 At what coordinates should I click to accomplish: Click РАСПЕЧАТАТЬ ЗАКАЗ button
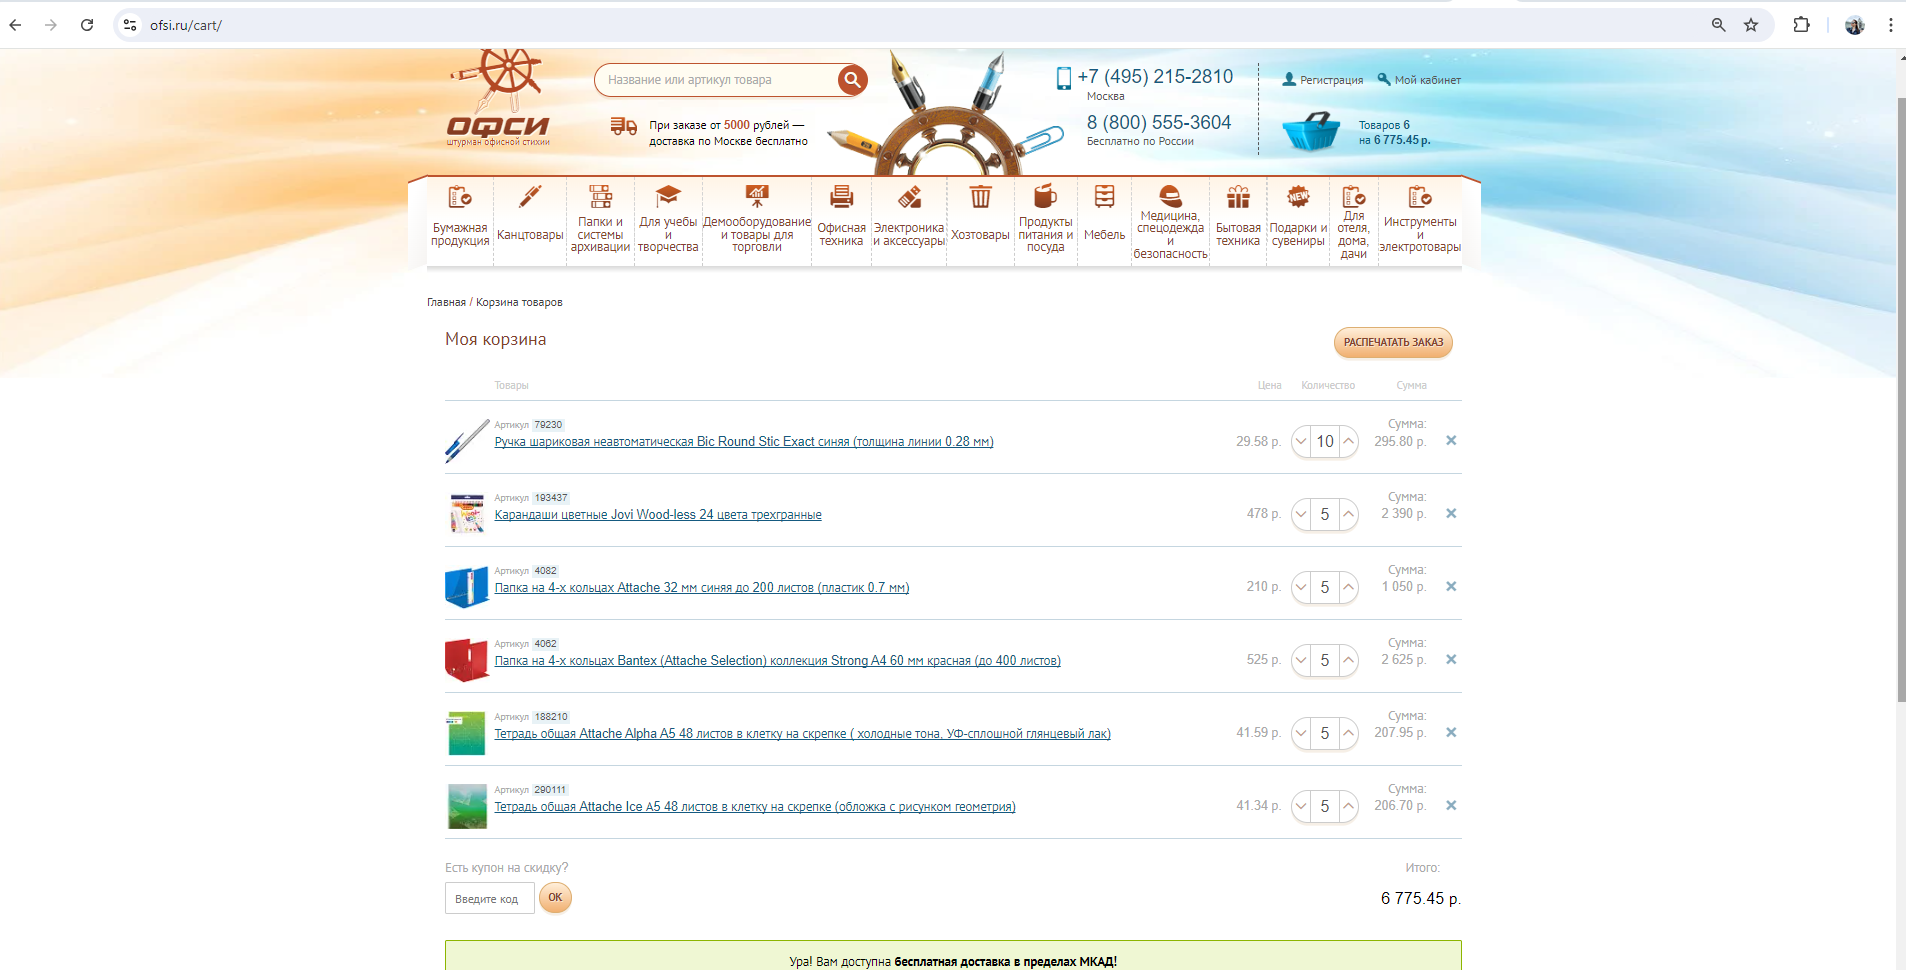pyautogui.click(x=1393, y=342)
